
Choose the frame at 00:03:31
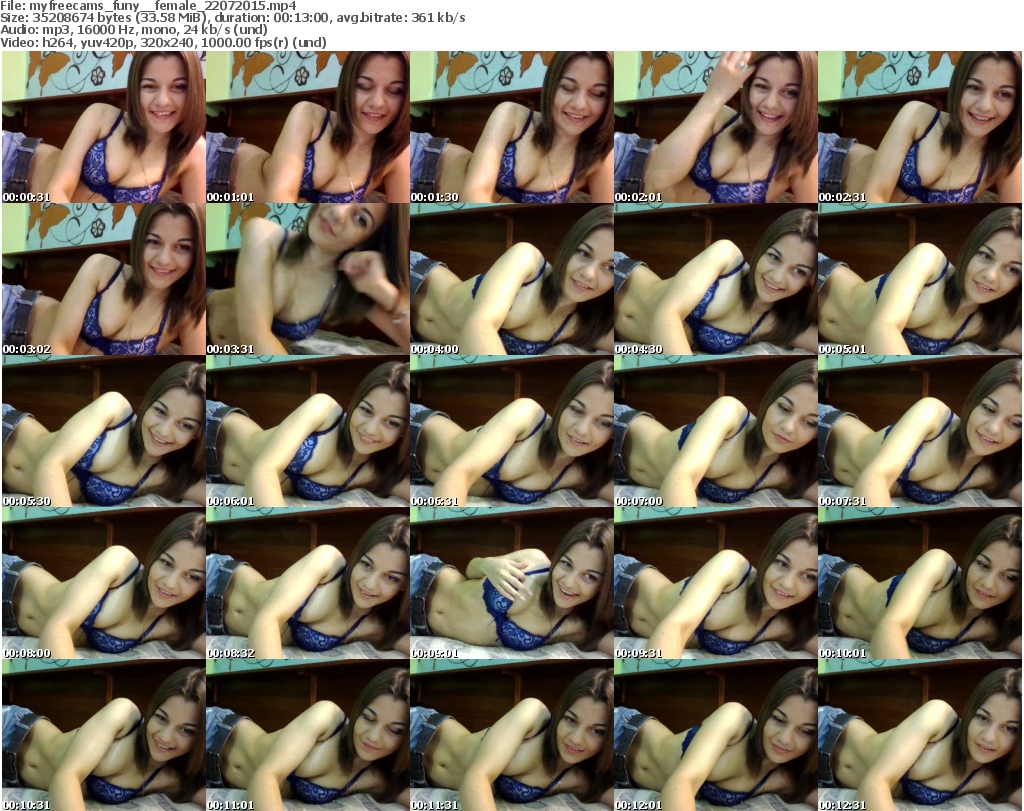[x=308, y=279]
